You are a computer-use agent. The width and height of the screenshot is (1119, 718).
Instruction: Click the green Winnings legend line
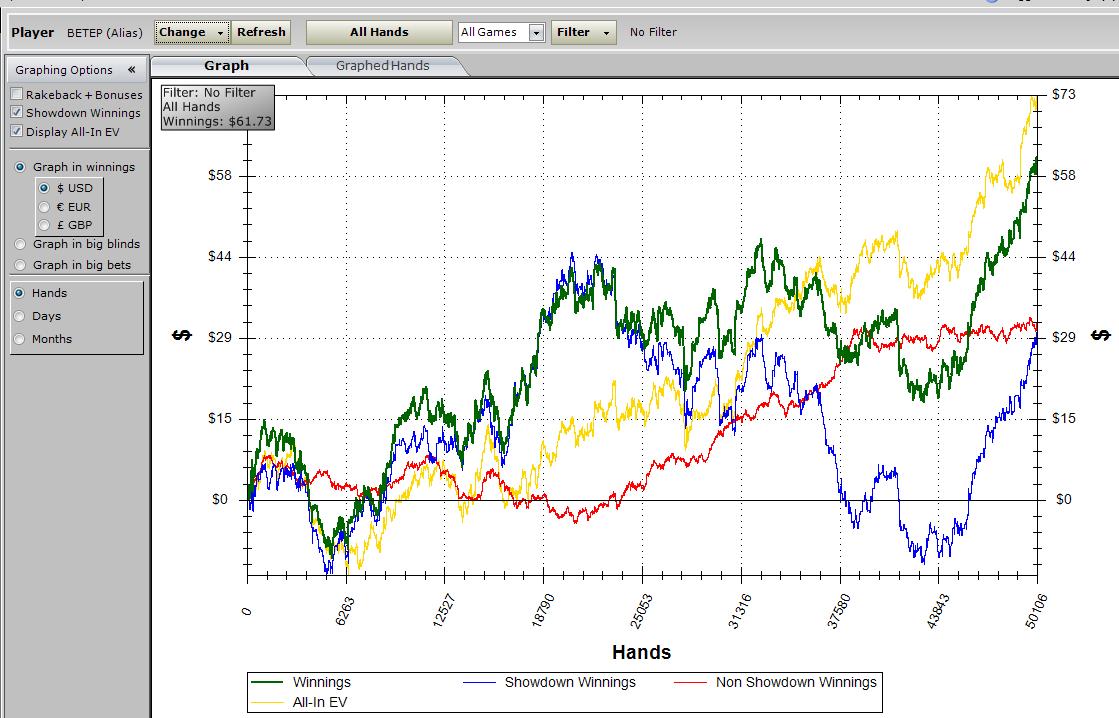(x=267, y=683)
